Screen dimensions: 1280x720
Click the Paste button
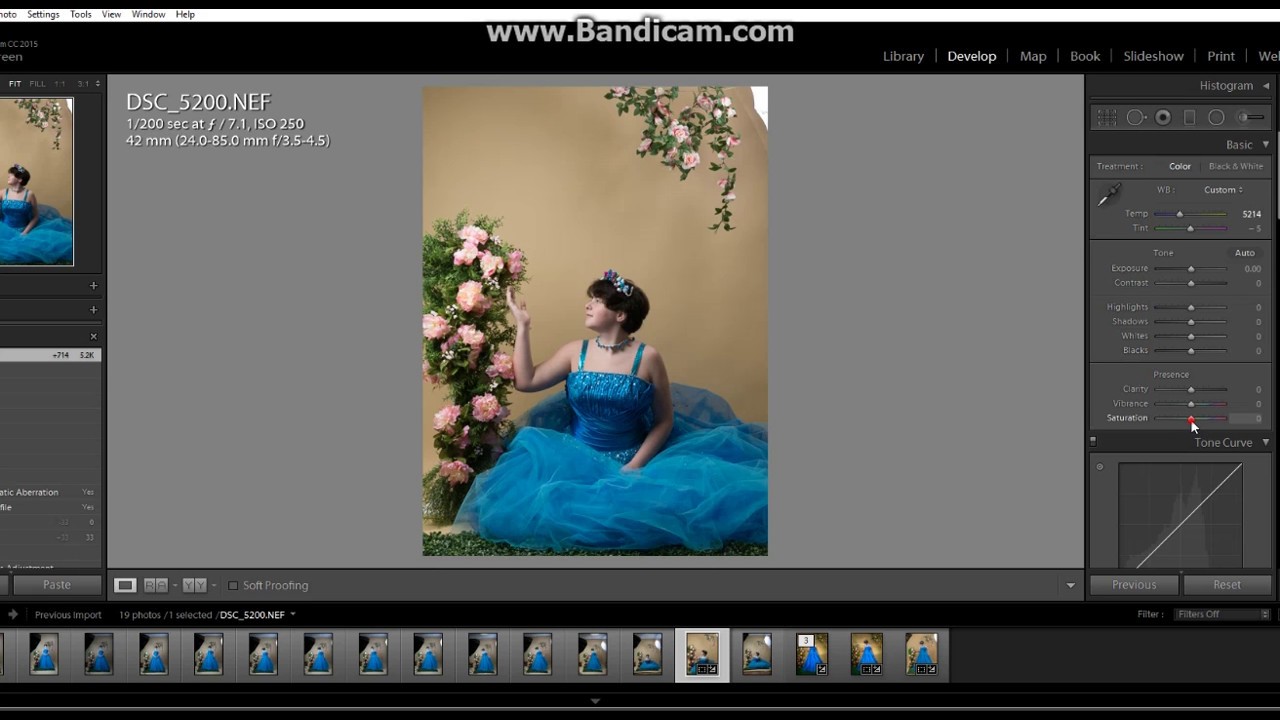(56, 585)
